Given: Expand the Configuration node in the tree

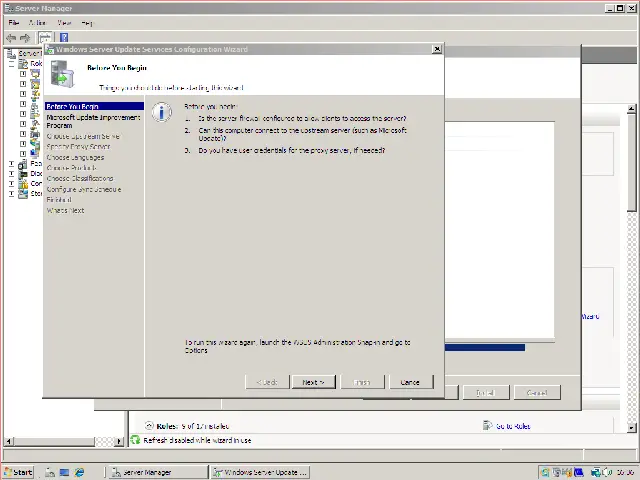Looking at the screenshot, I should [x=12, y=184].
